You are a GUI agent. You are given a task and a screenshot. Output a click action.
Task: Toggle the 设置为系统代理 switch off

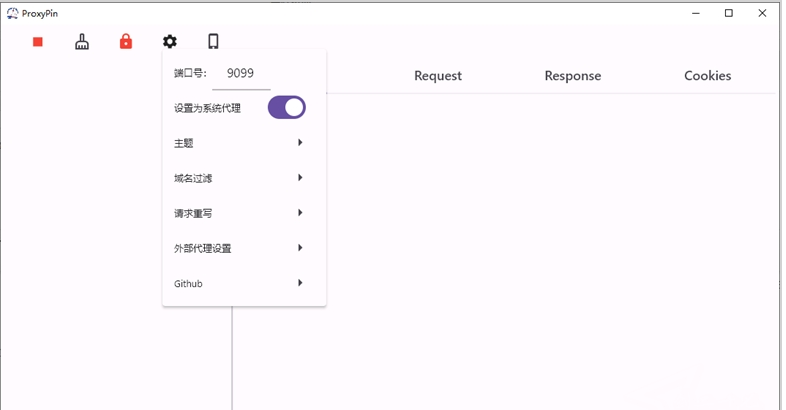pos(286,108)
